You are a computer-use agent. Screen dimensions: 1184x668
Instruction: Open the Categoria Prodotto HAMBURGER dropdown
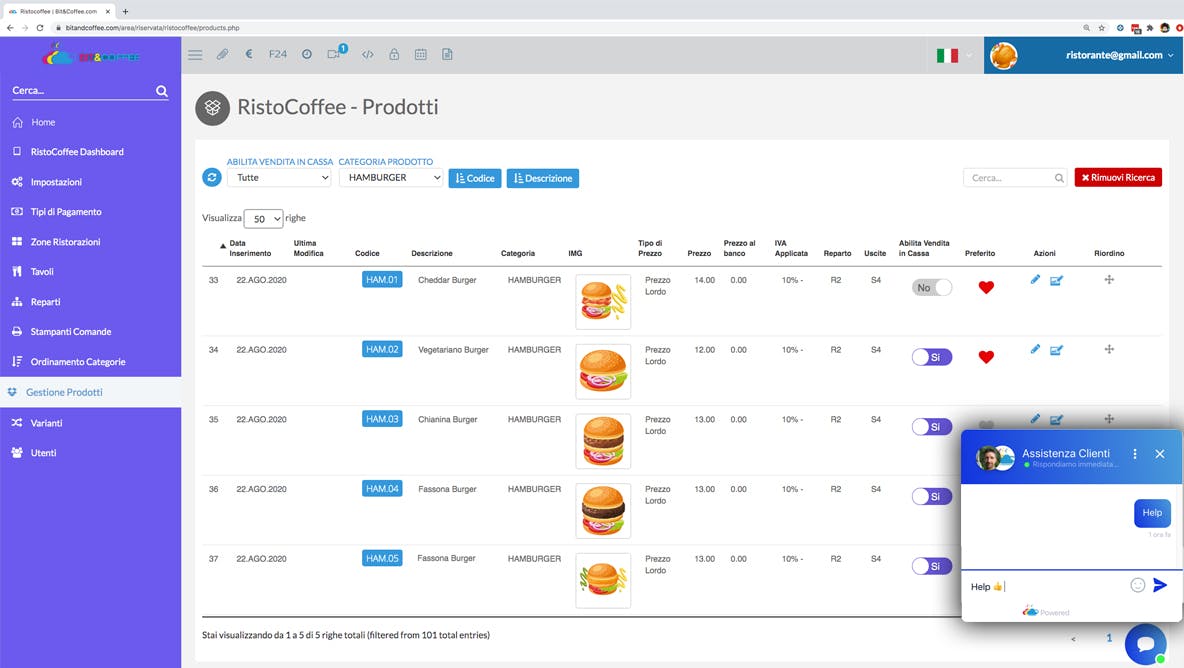(391, 178)
